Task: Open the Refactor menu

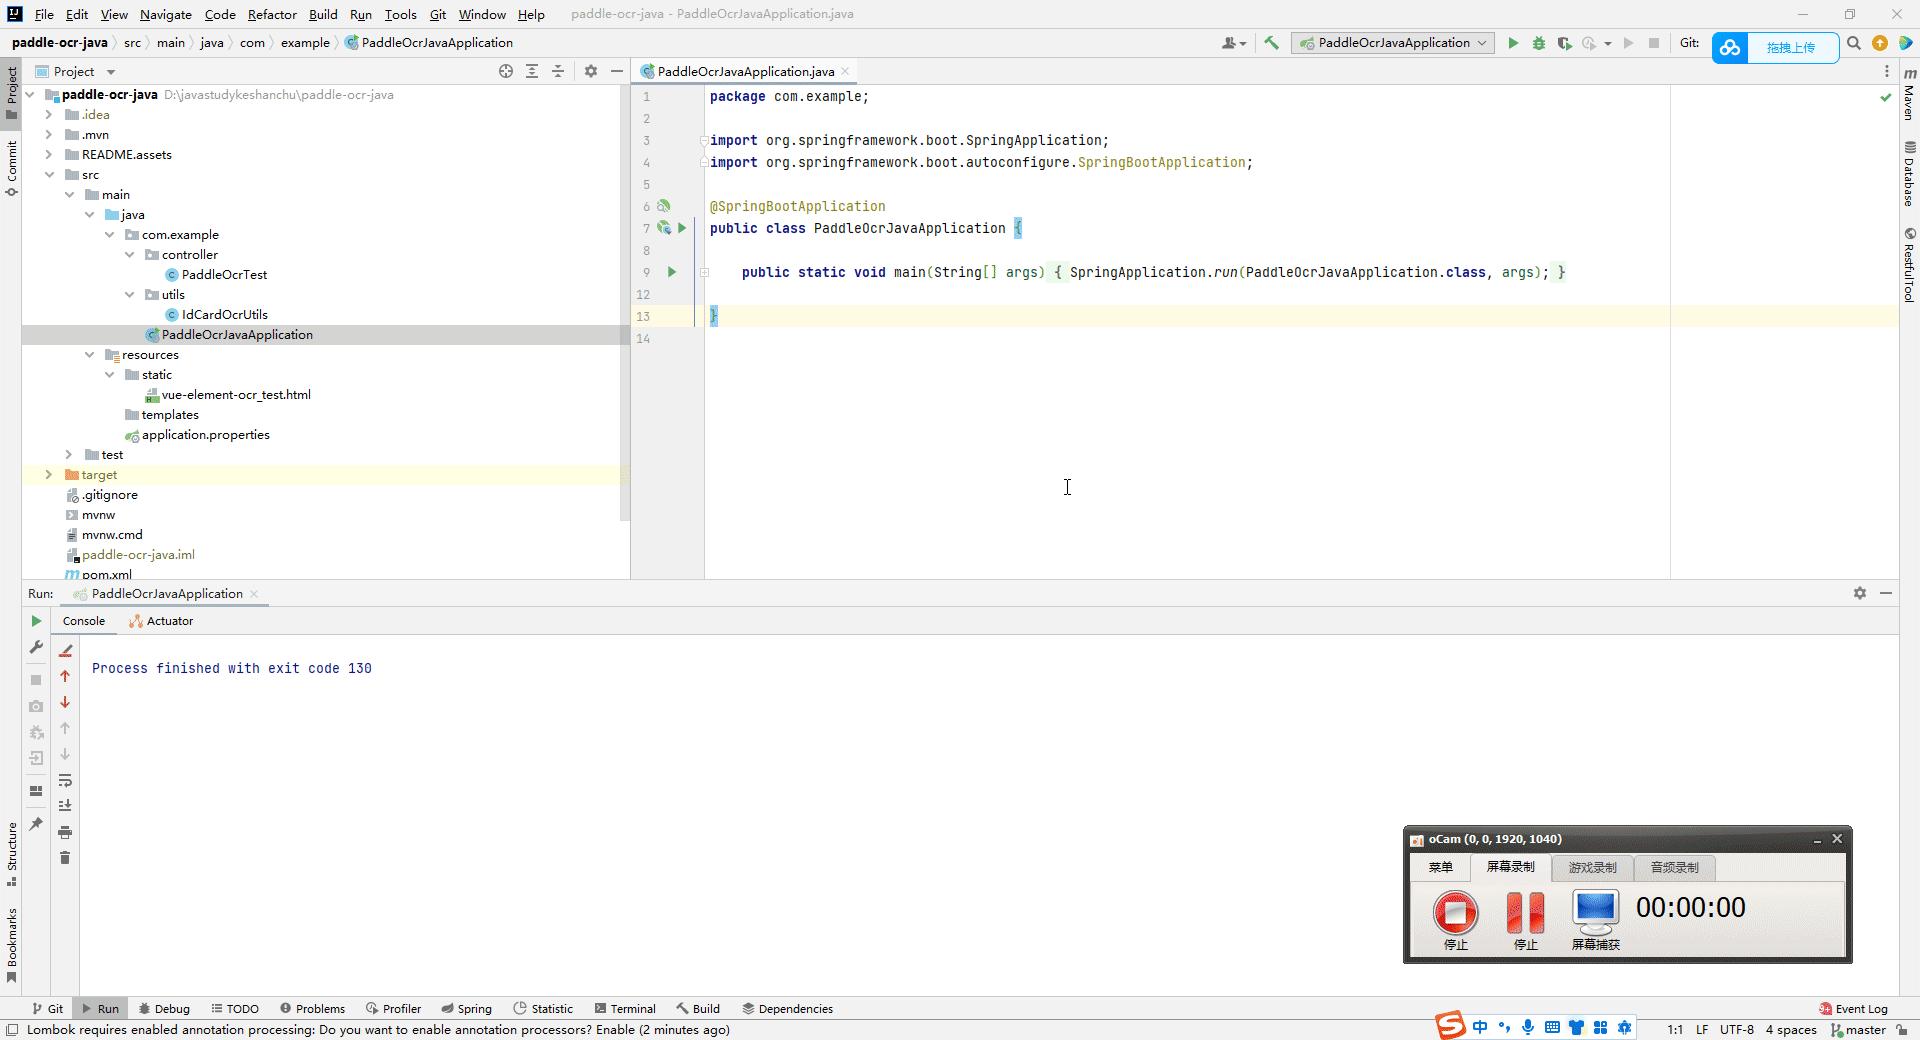Action: (x=272, y=14)
